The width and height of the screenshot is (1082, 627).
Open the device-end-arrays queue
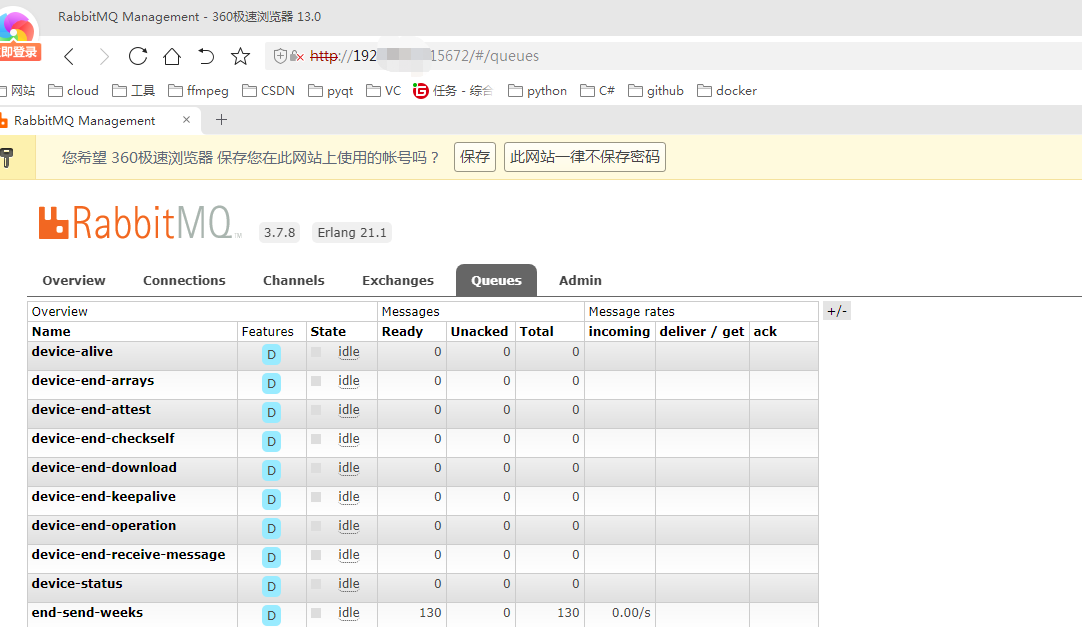click(93, 381)
